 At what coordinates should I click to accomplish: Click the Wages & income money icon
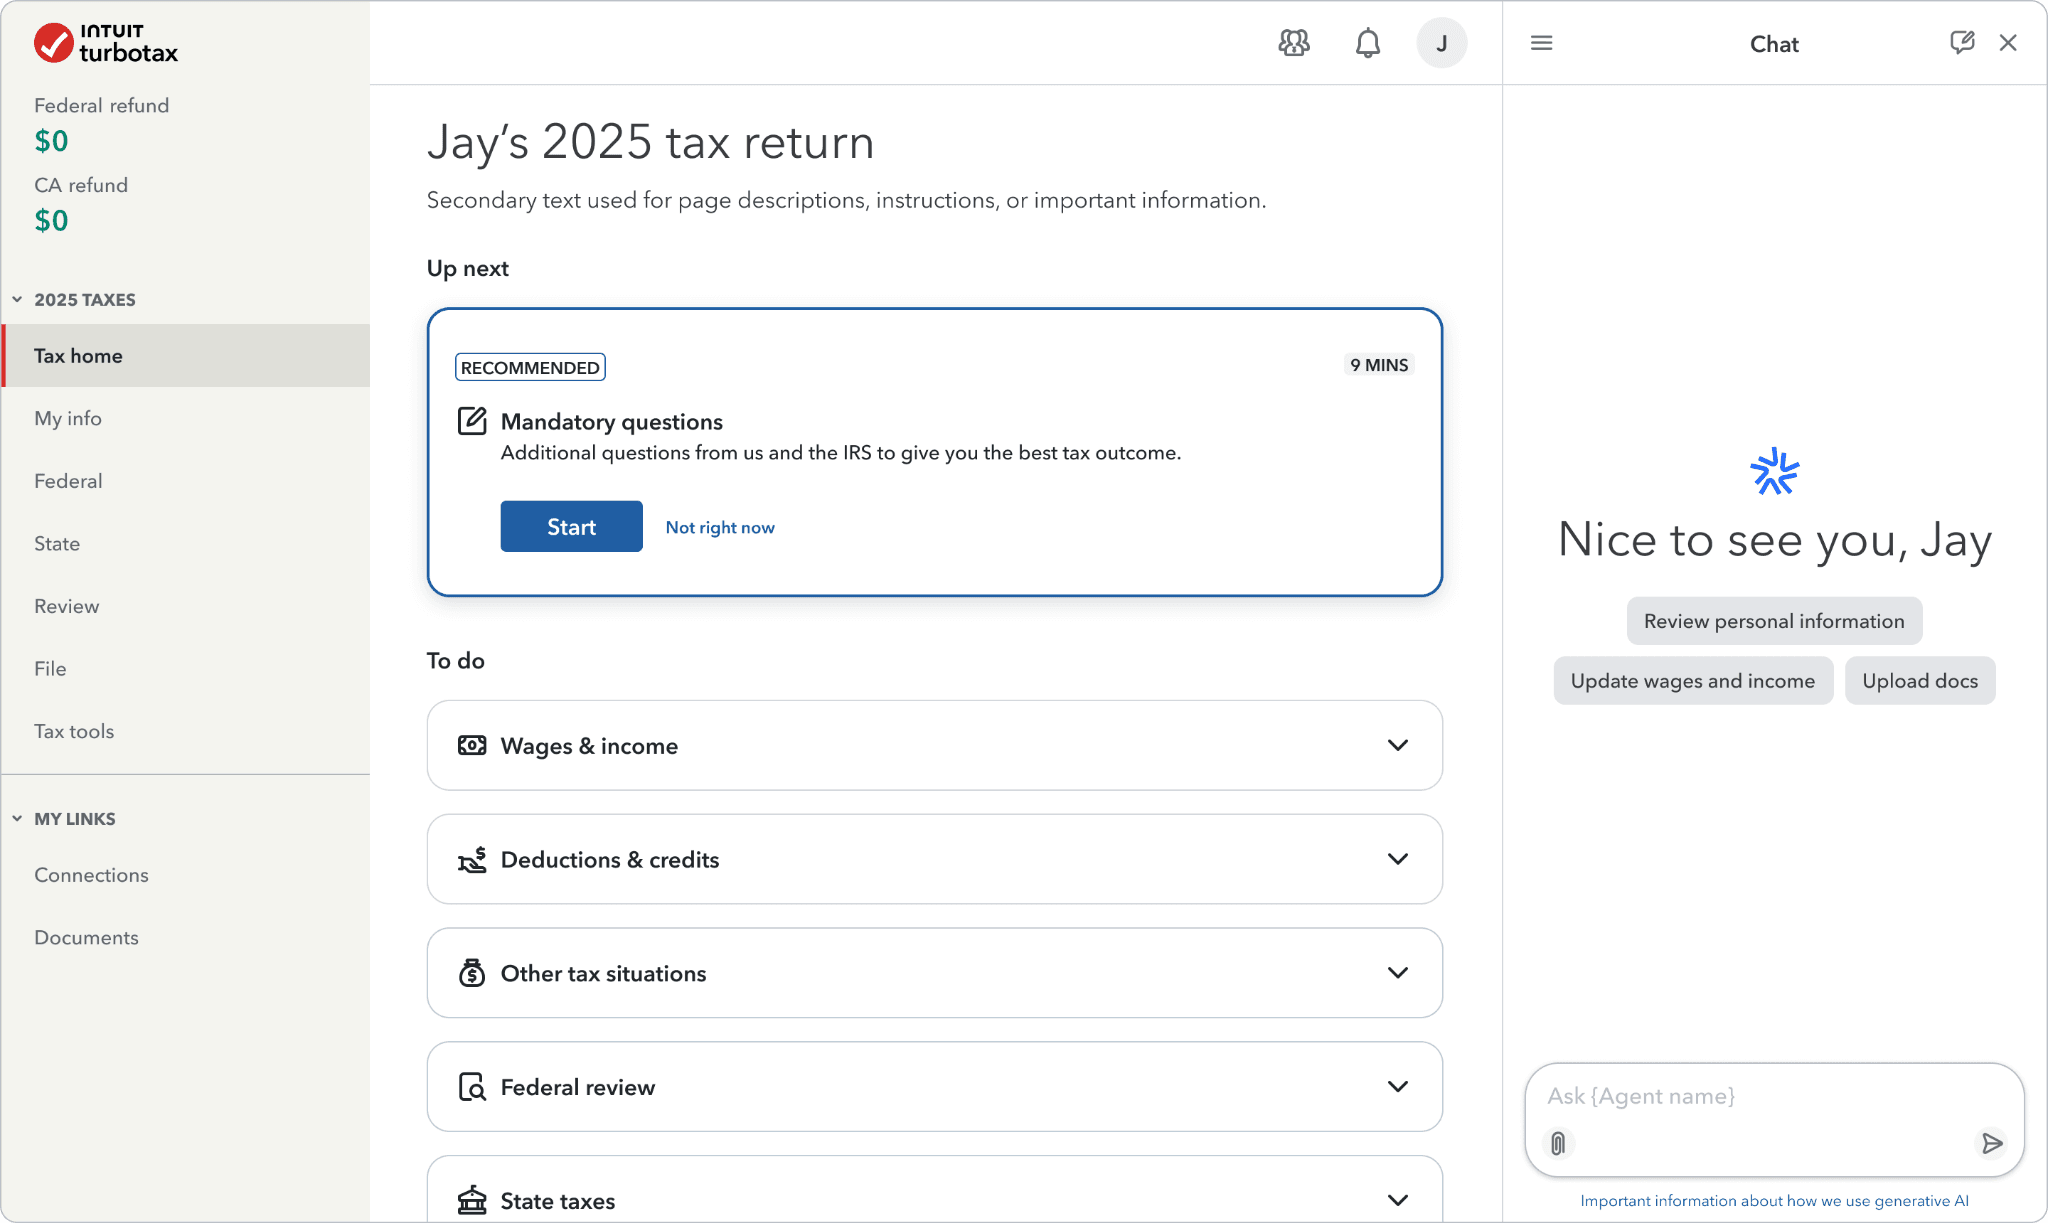point(472,746)
